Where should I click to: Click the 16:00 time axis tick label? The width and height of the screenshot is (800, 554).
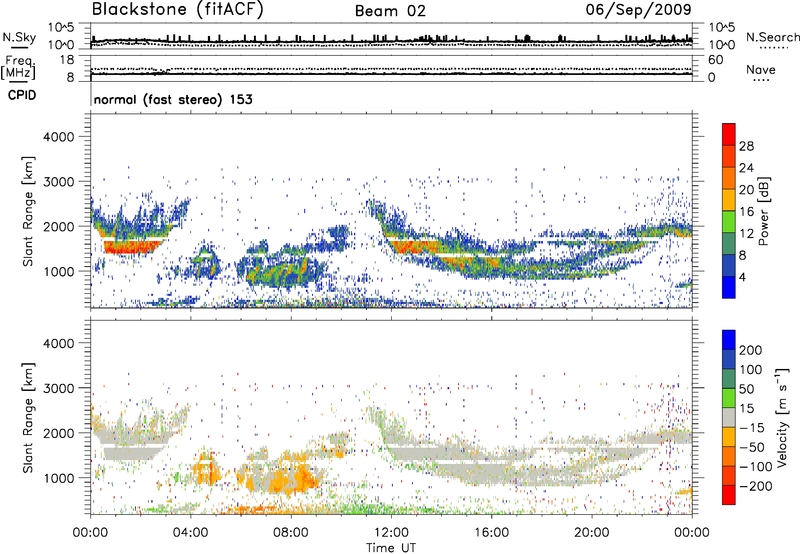[491, 533]
